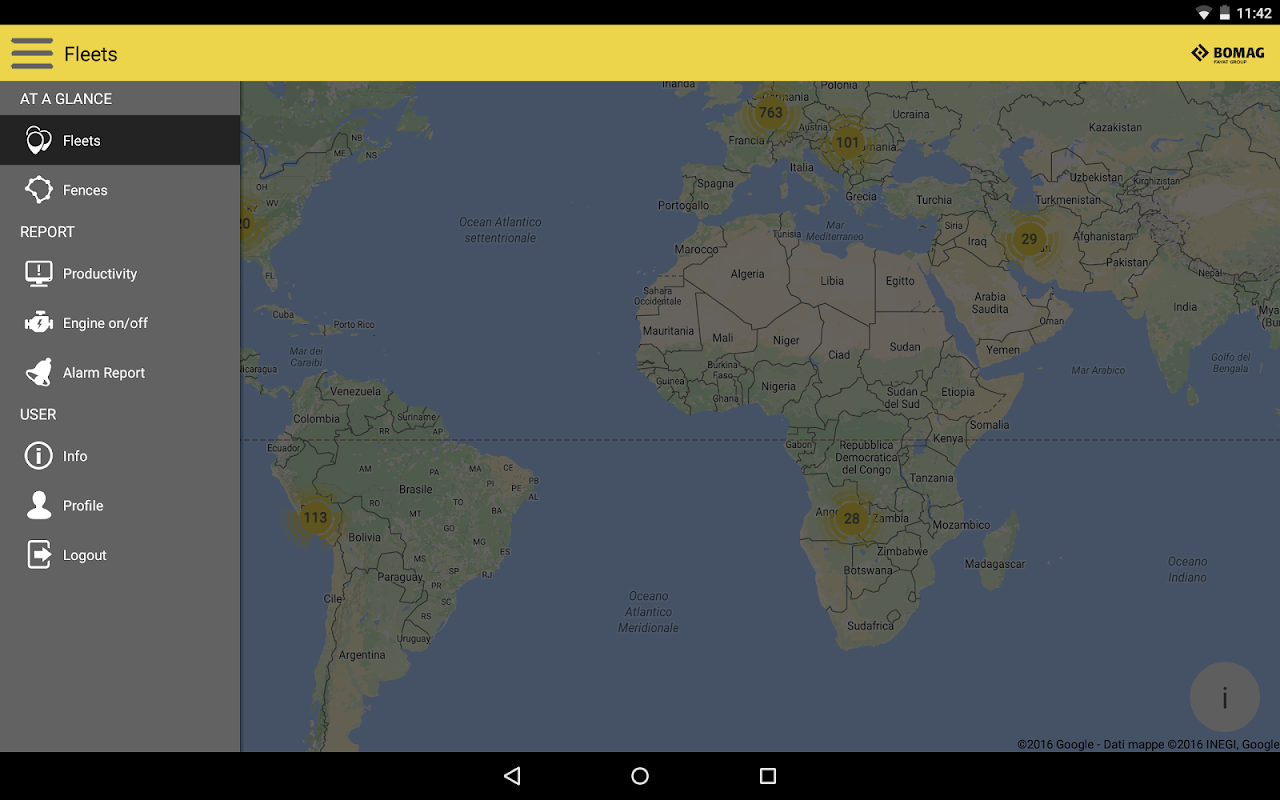Select the Logout label in the sidebar
1280x800 pixels.
(x=84, y=555)
